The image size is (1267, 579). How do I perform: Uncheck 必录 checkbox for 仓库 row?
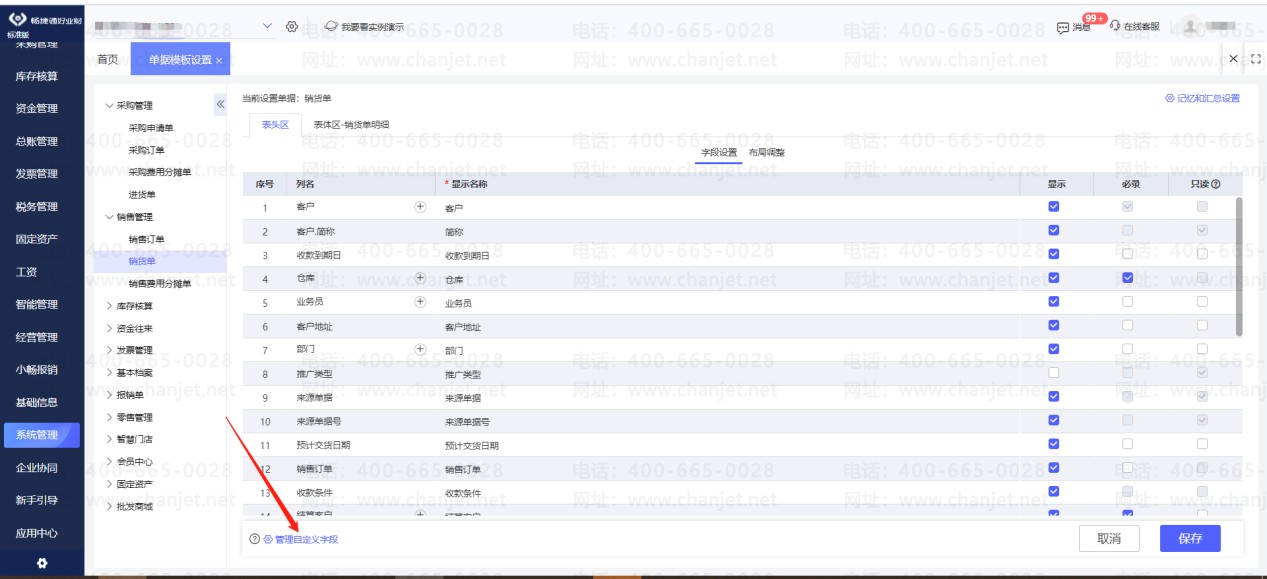(1128, 278)
